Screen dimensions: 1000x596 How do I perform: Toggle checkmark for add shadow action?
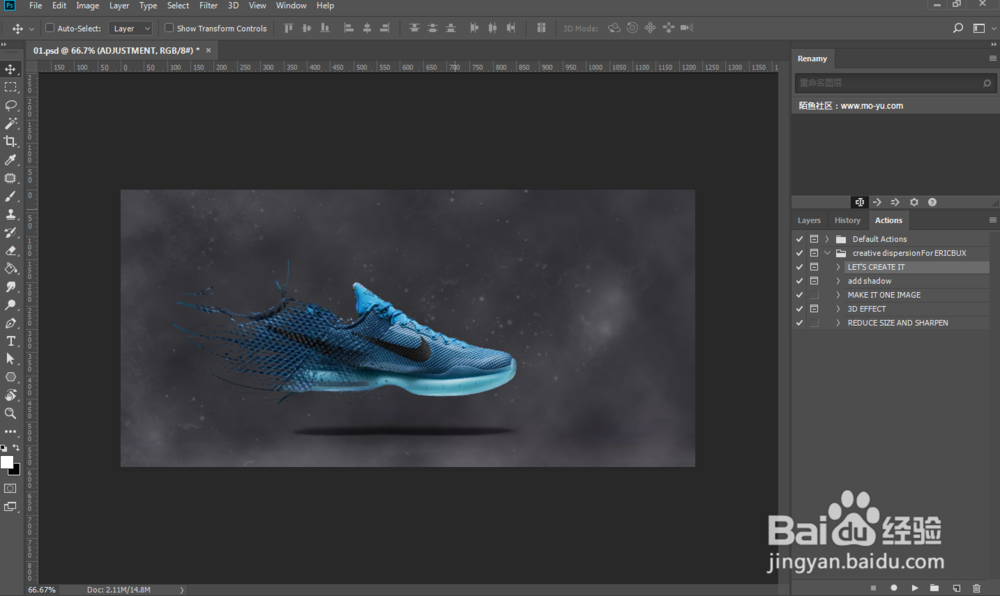799,281
